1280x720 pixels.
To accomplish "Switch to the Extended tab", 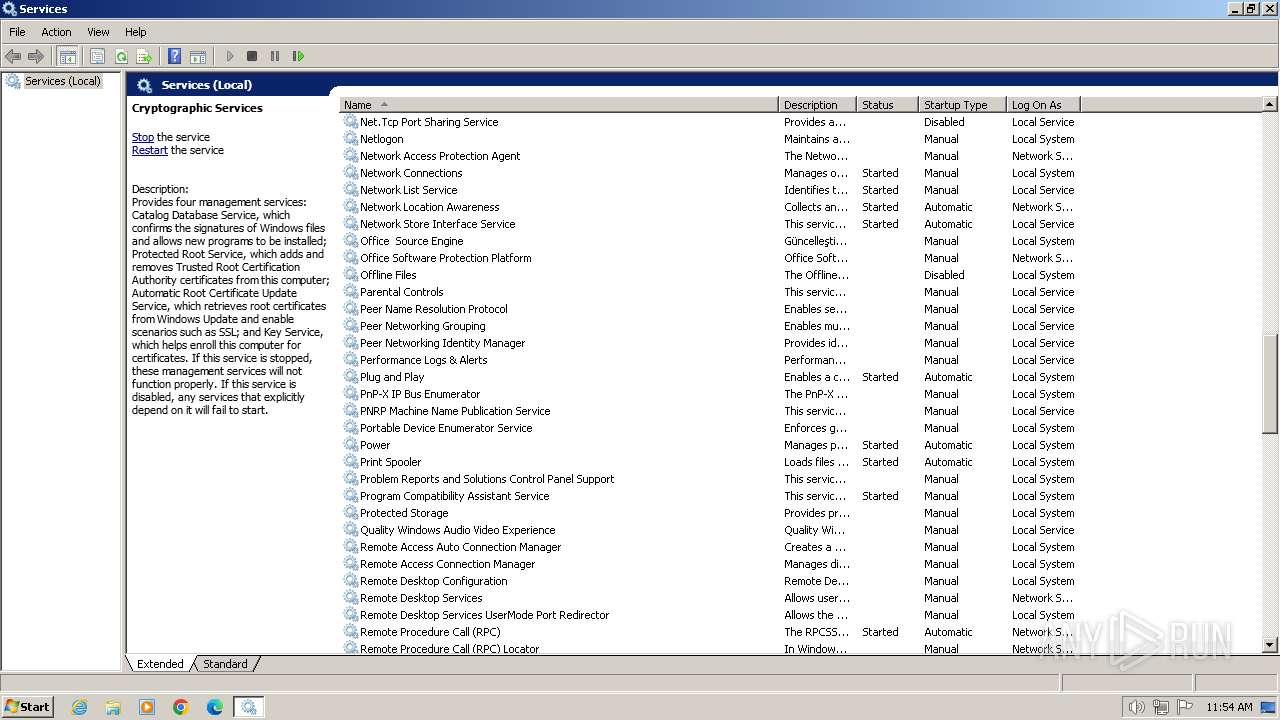I will 160,664.
